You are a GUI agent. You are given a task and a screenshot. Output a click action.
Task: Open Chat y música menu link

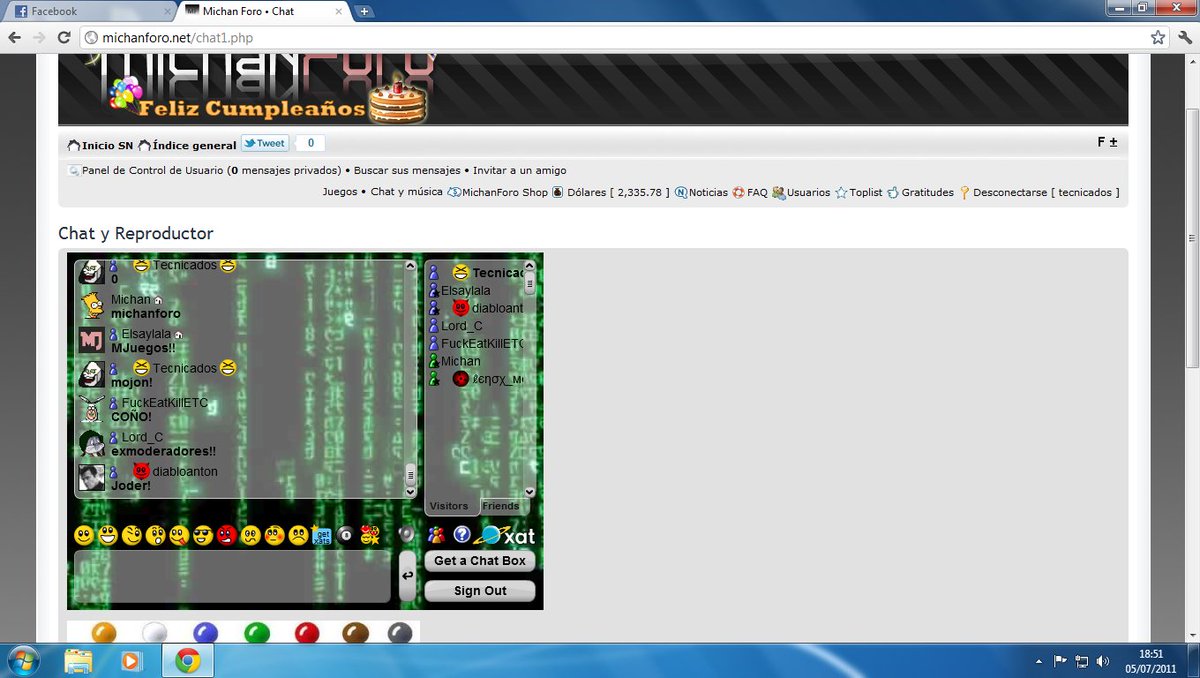click(x=407, y=192)
